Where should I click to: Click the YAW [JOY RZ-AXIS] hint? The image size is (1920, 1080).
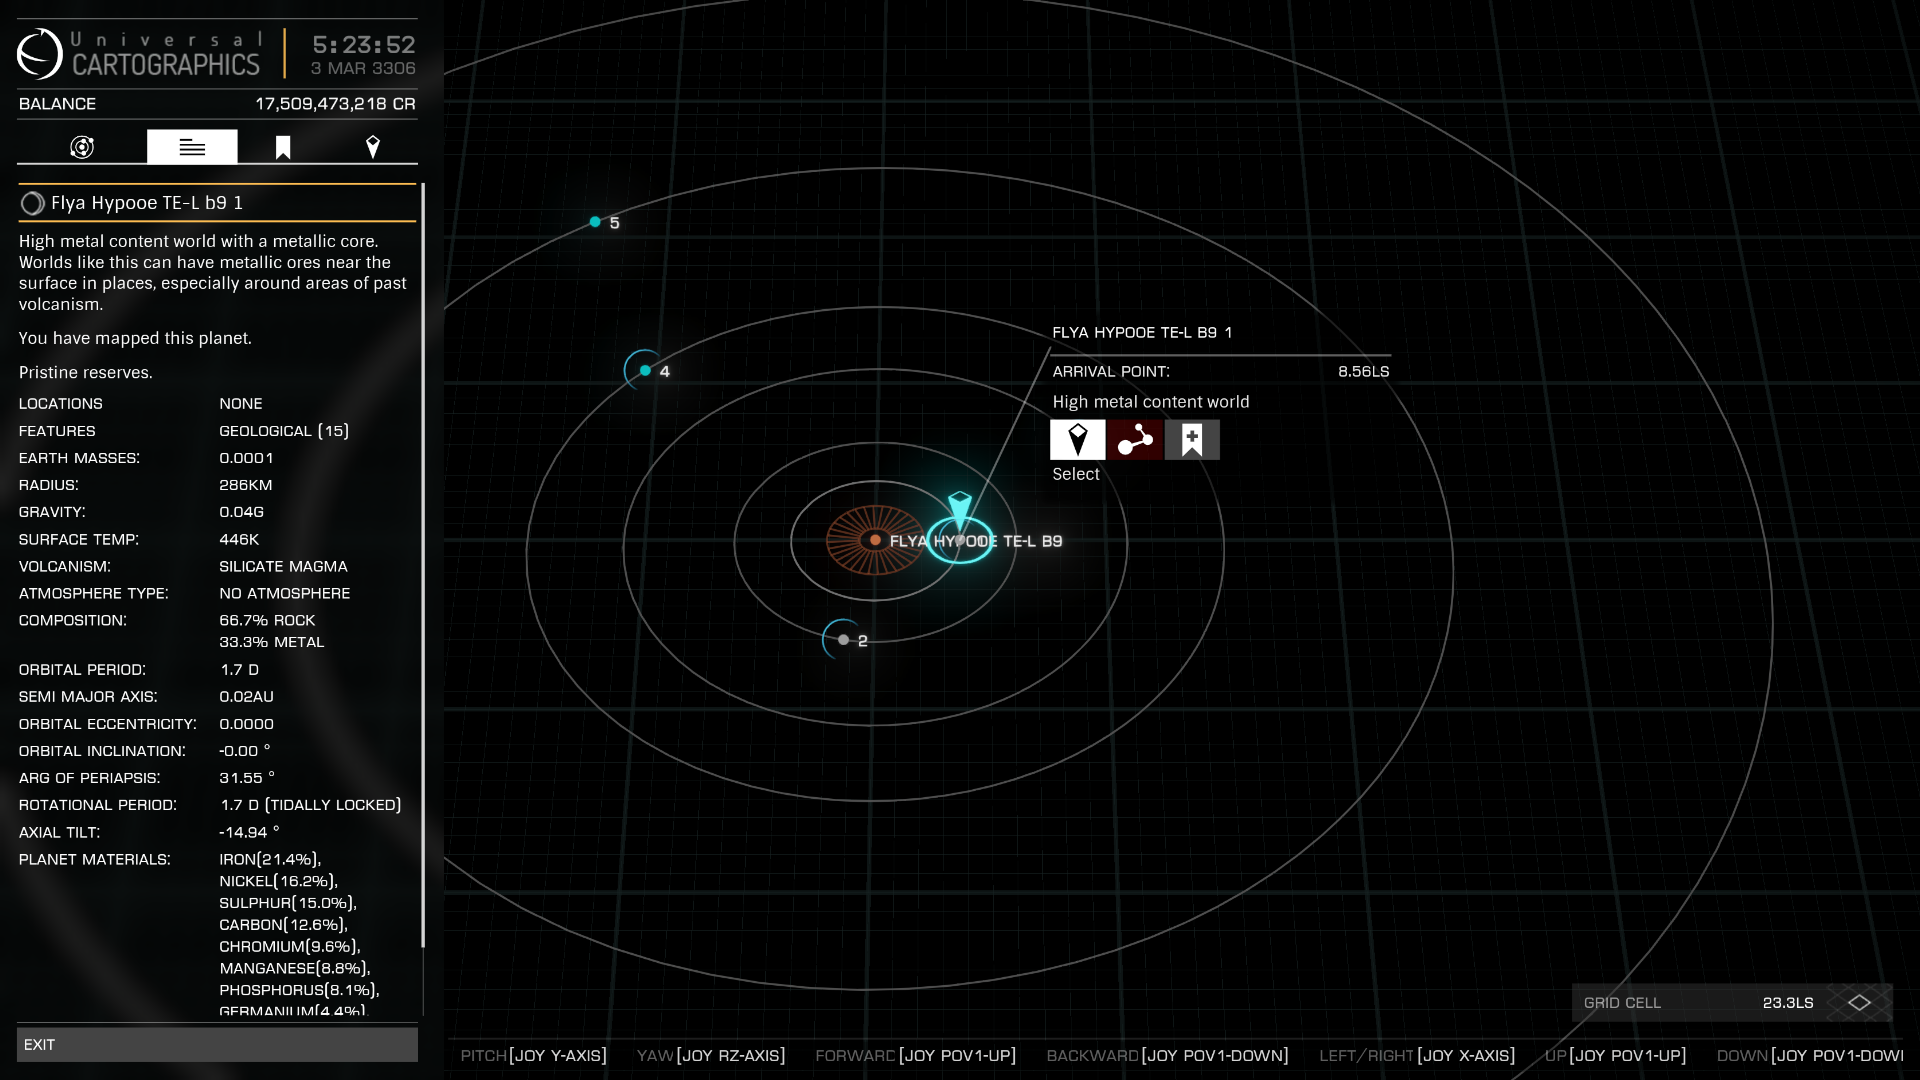(x=711, y=1055)
